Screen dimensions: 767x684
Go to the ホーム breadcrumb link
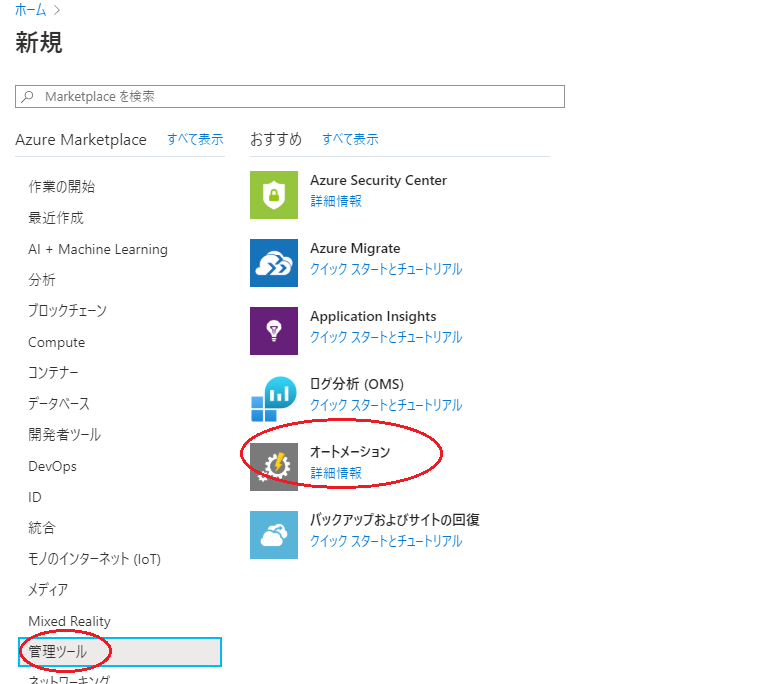tap(30, 10)
